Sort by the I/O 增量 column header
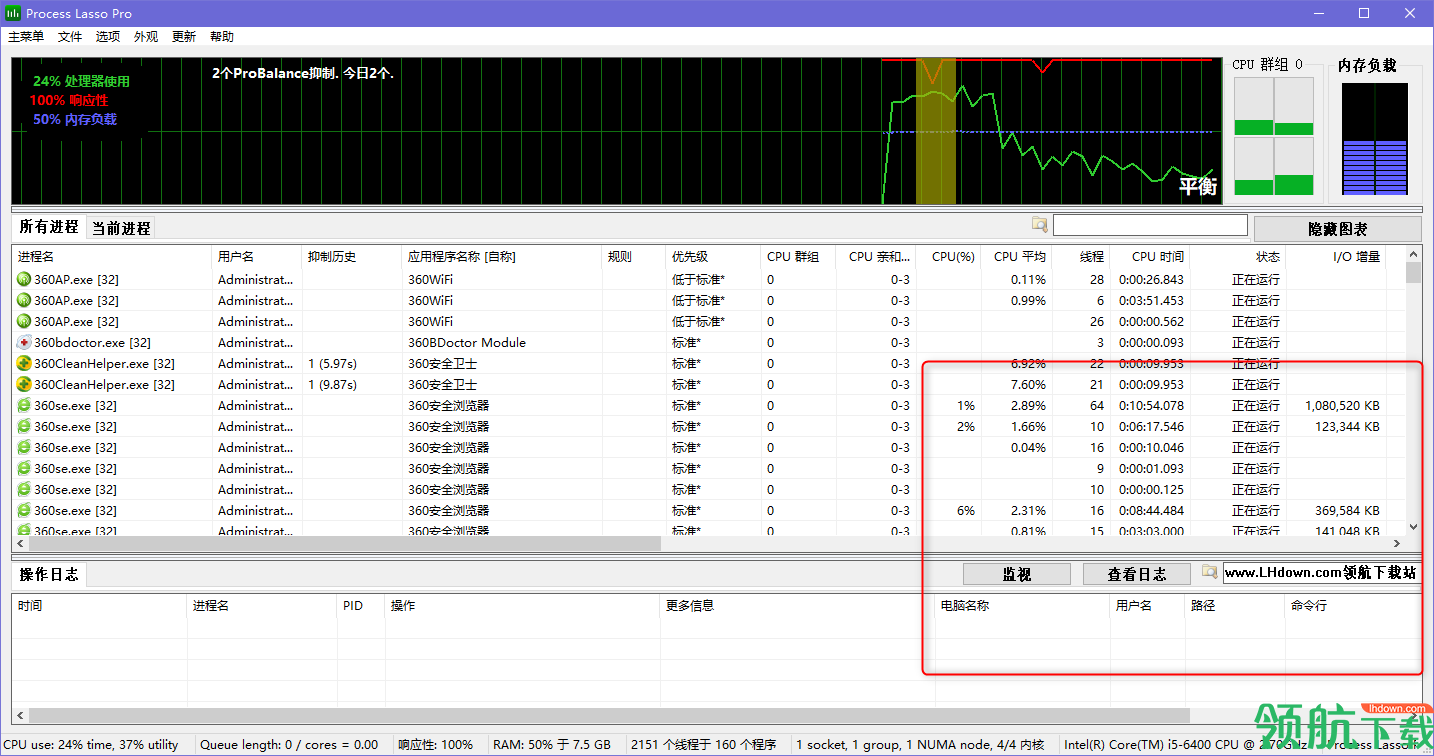Viewport: 1434px width, 756px height. coord(1336,257)
